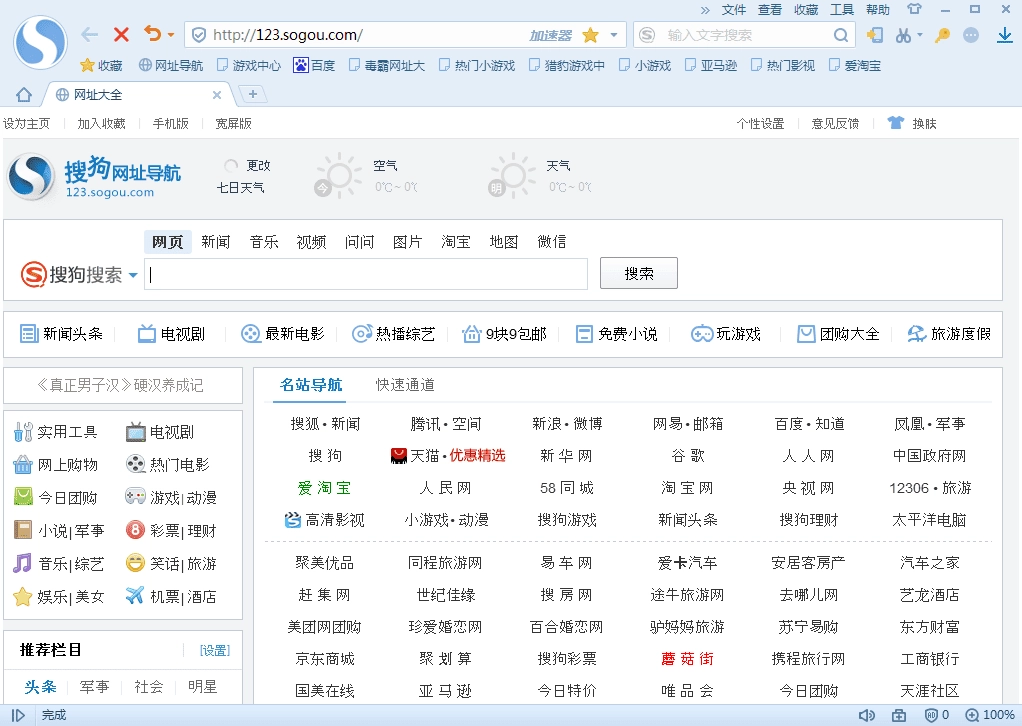Open 最新电影 with film reel icon

click(282, 334)
